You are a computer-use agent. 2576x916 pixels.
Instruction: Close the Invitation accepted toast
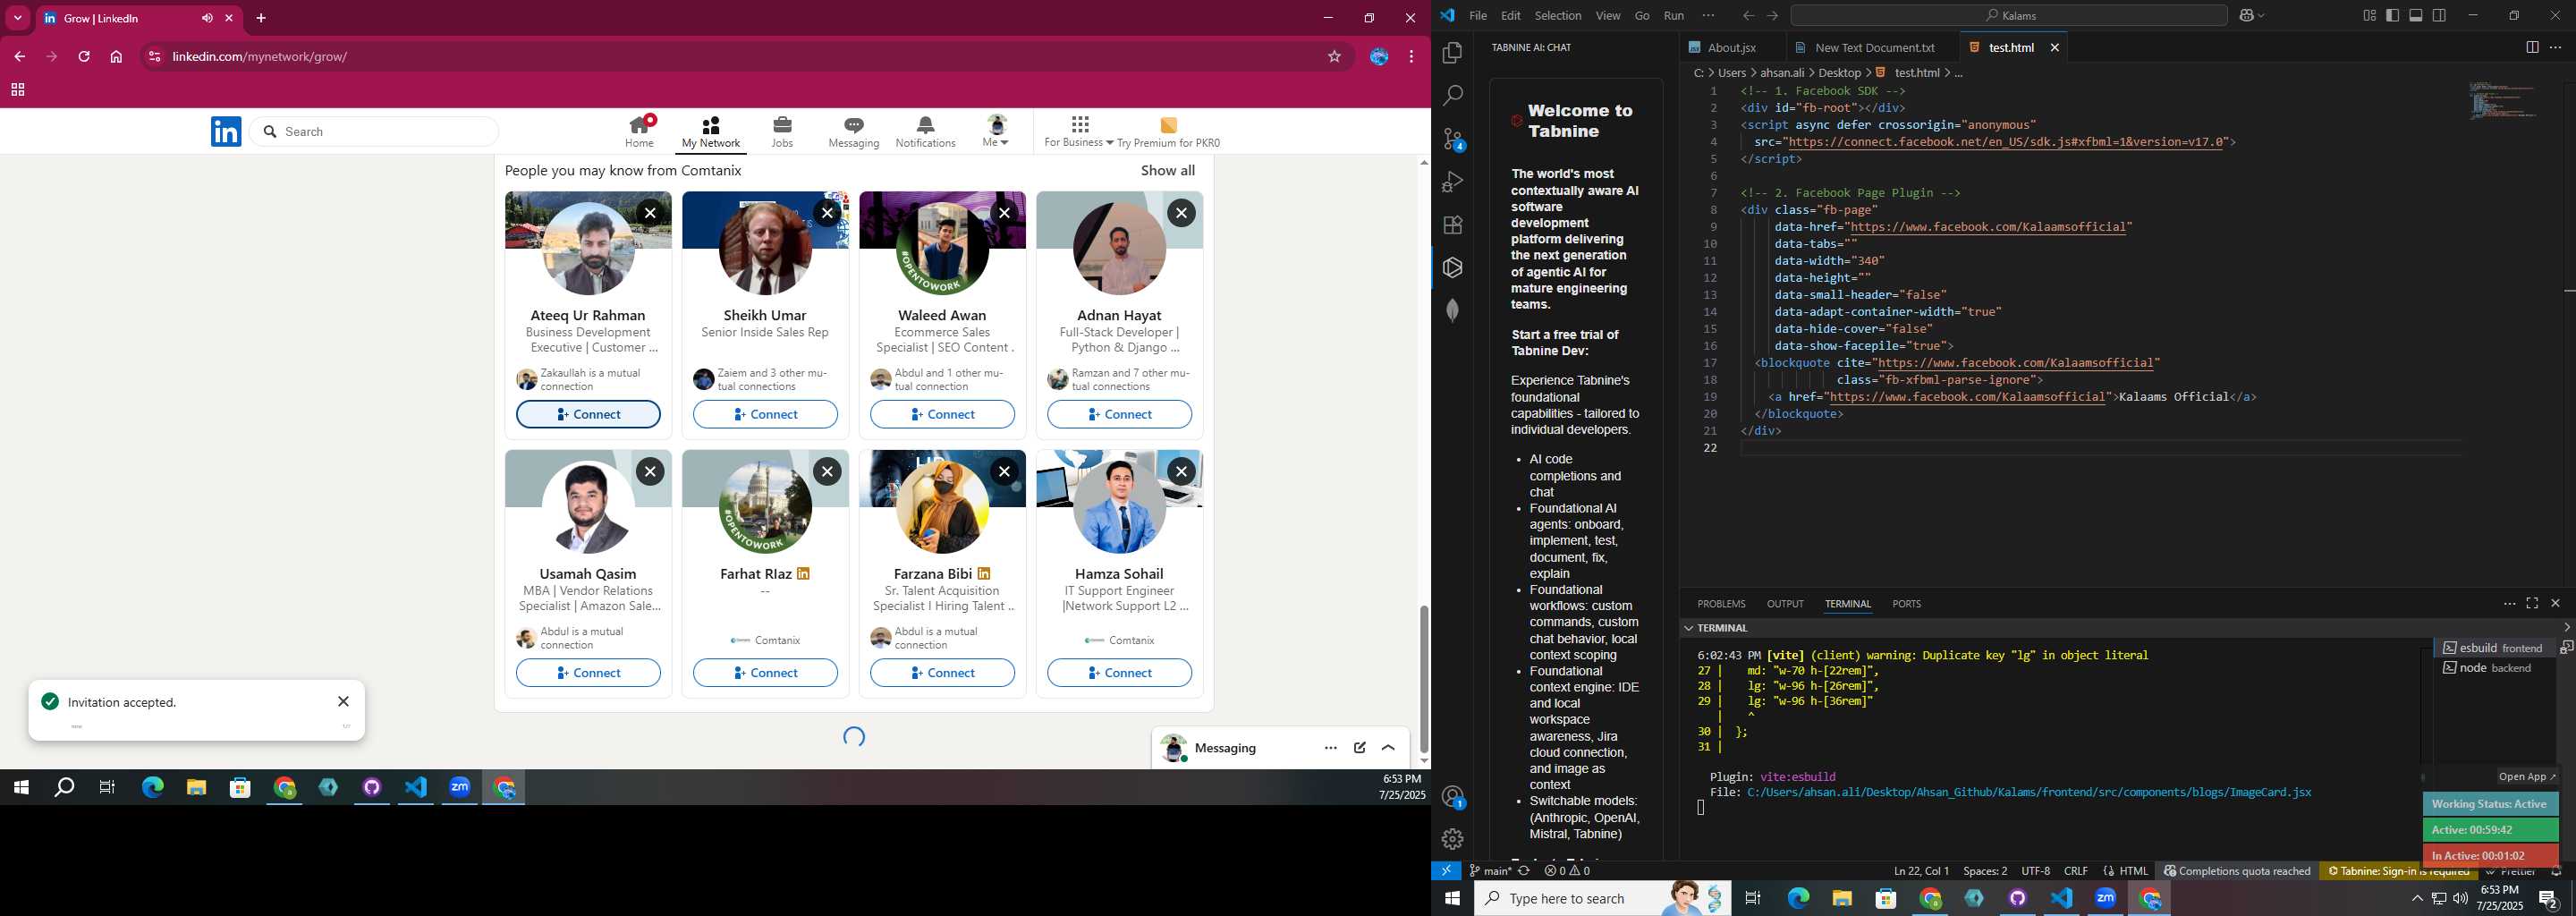click(343, 702)
